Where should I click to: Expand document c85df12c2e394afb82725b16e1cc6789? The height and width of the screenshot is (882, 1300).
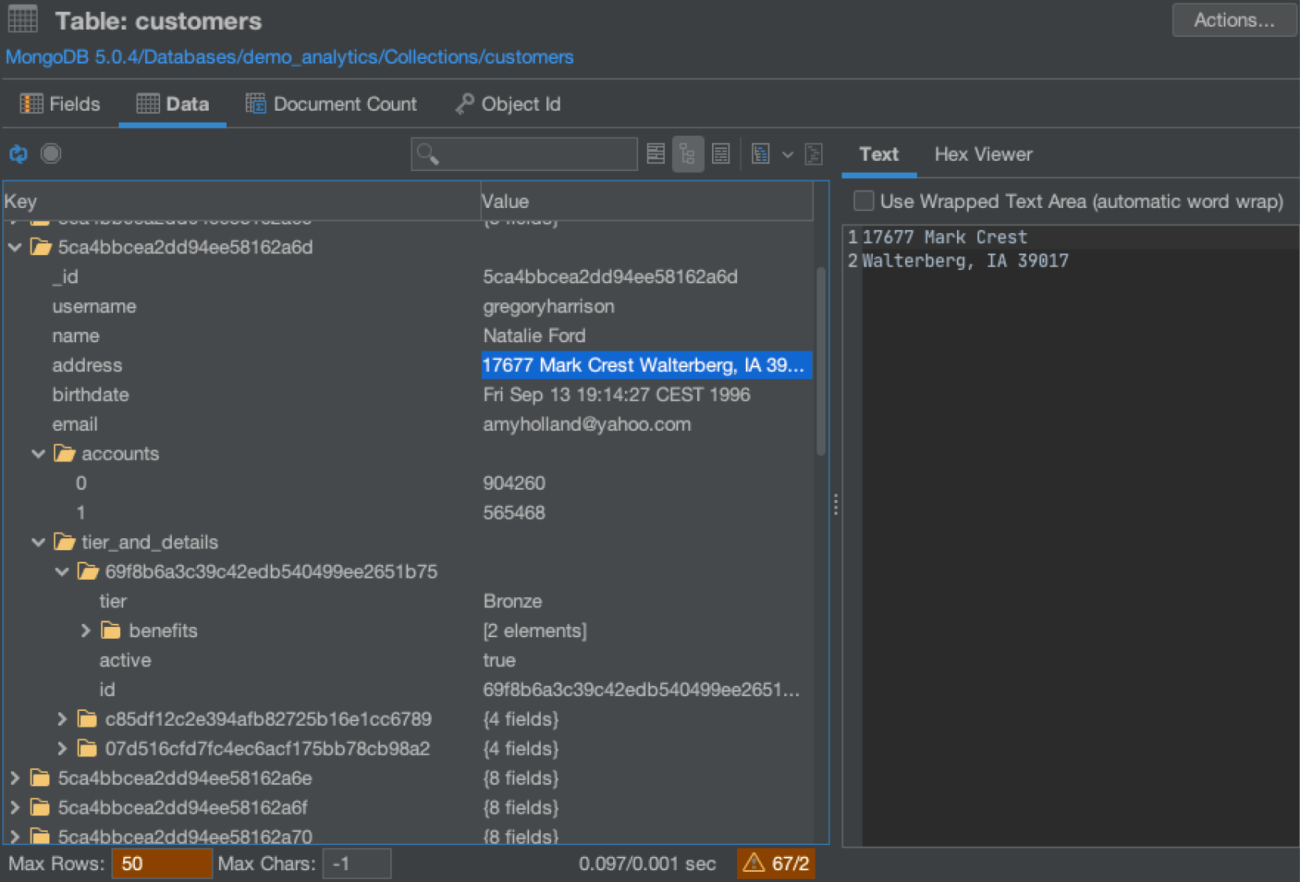coord(60,718)
